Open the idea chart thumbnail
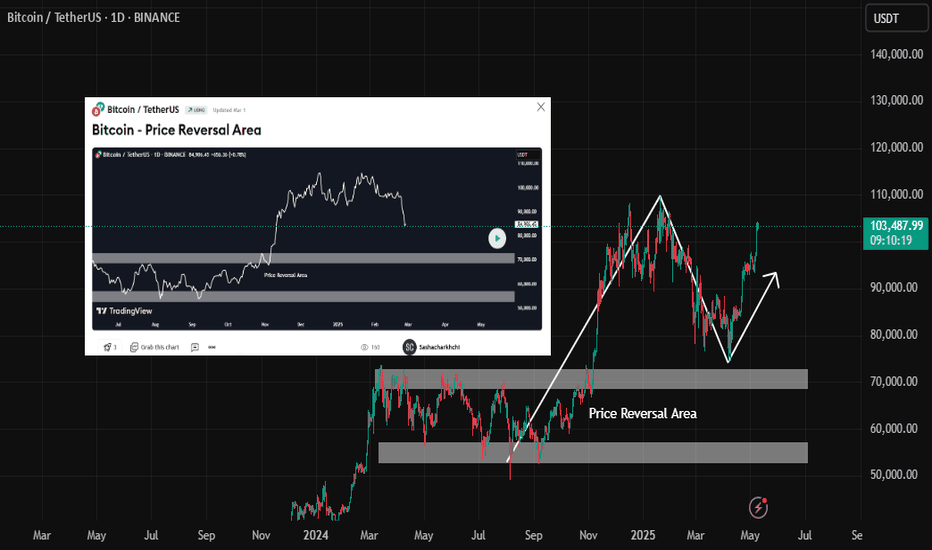The height and width of the screenshot is (550, 932). [317, 238]
